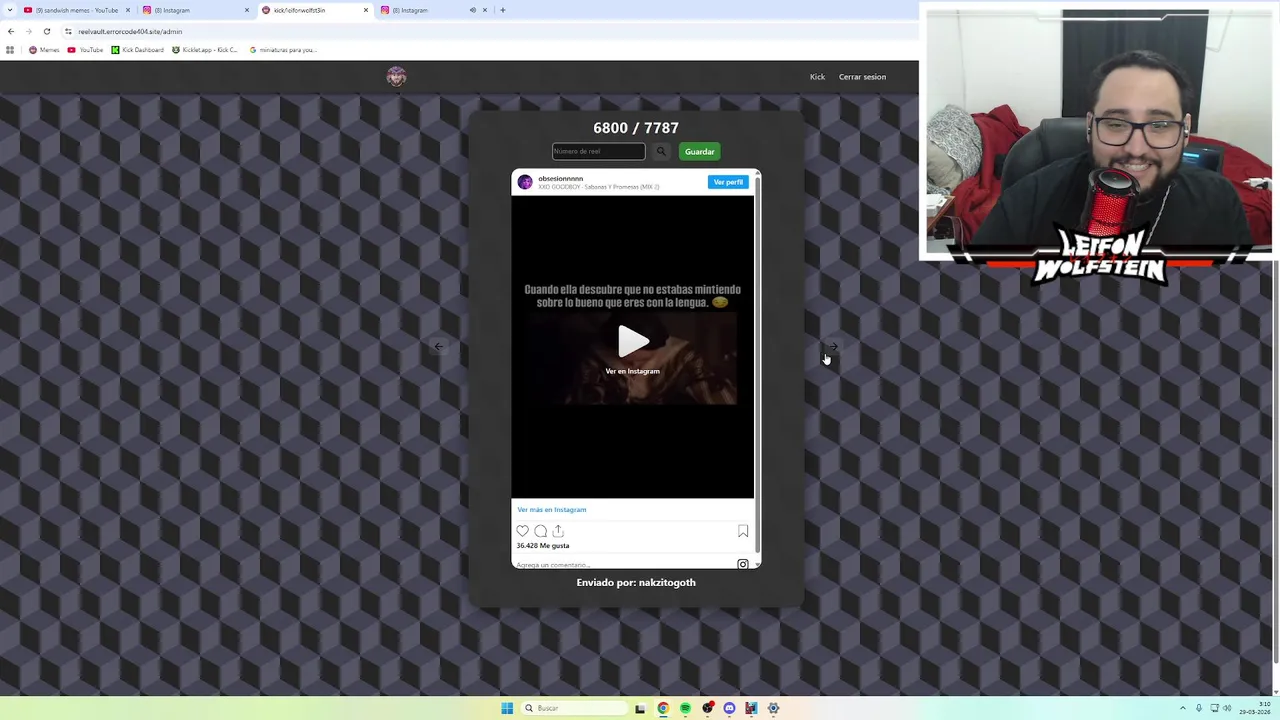Go to next reel with right arrow
This screenshot has width=1280, height=720.
tap(832, 346)
